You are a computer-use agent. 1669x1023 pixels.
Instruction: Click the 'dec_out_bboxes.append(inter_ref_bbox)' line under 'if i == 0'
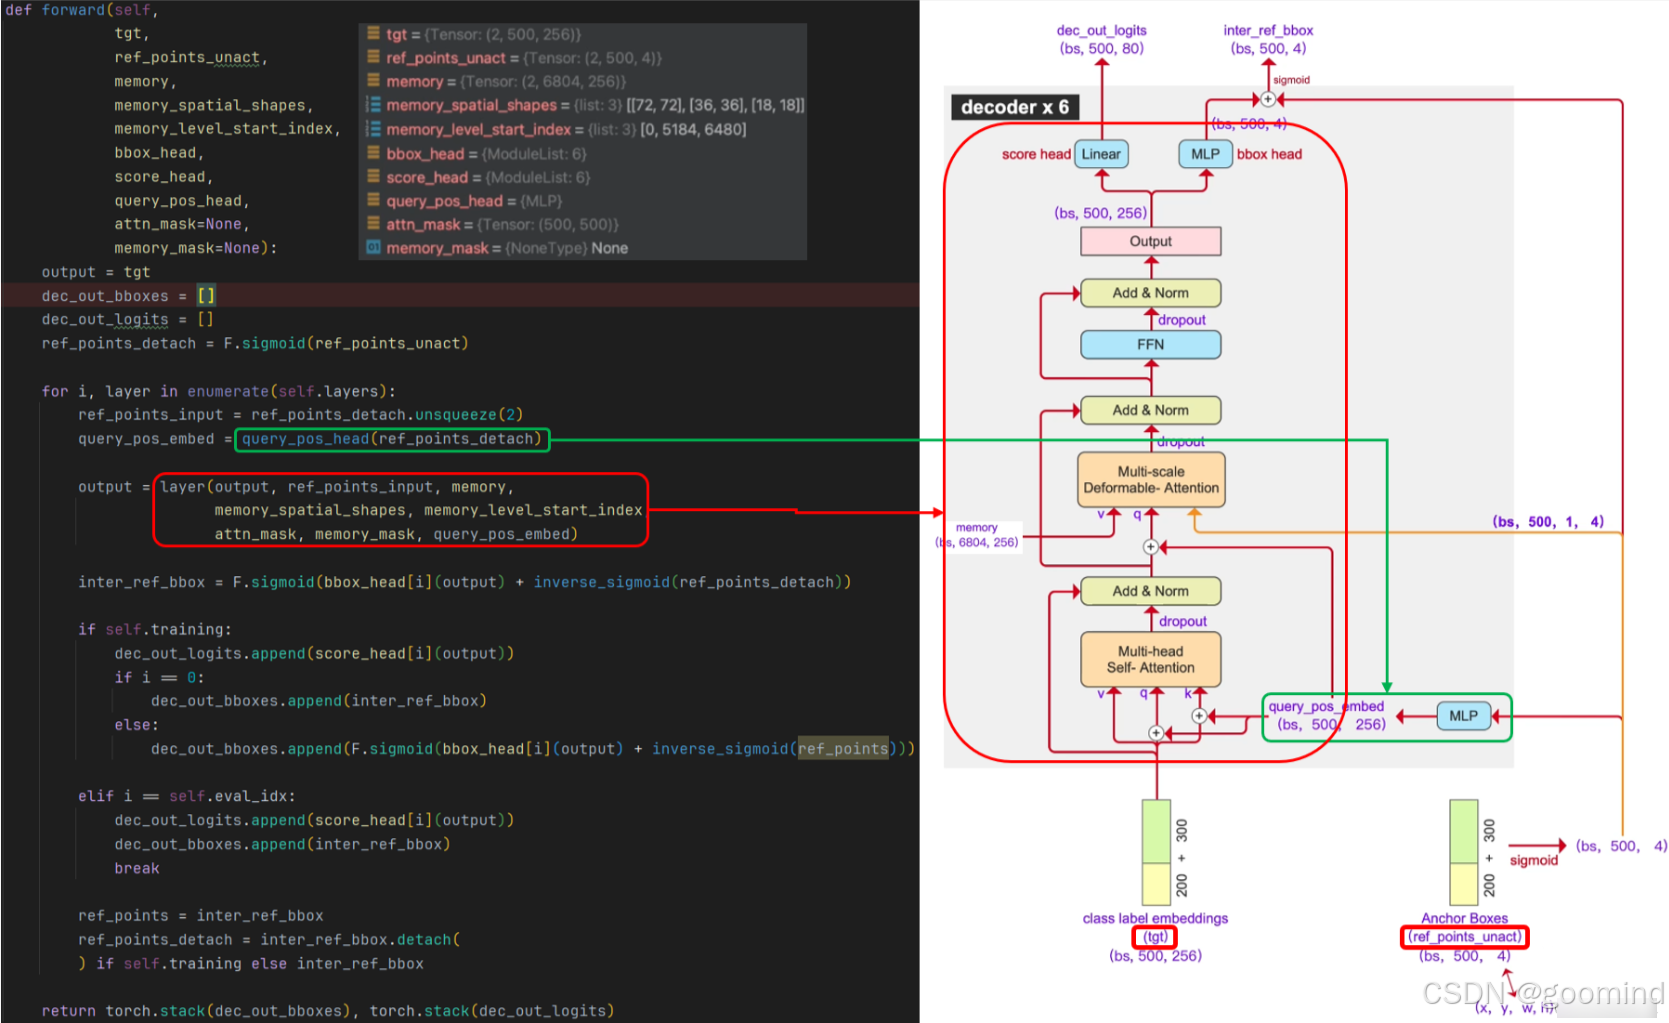click(x=319, y=701)
